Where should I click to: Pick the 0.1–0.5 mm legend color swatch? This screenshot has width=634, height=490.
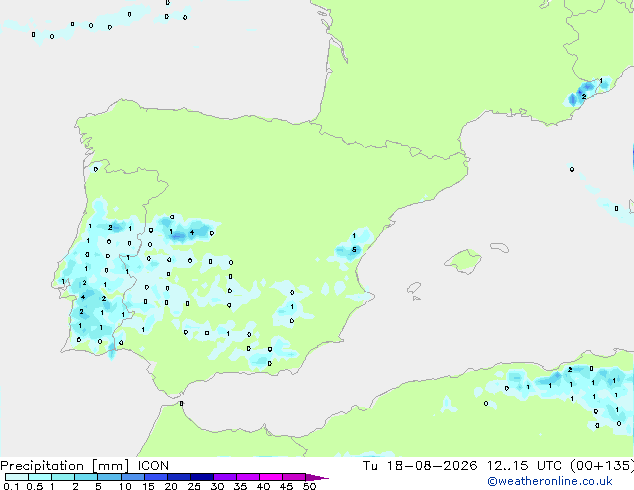click(17, 477)
